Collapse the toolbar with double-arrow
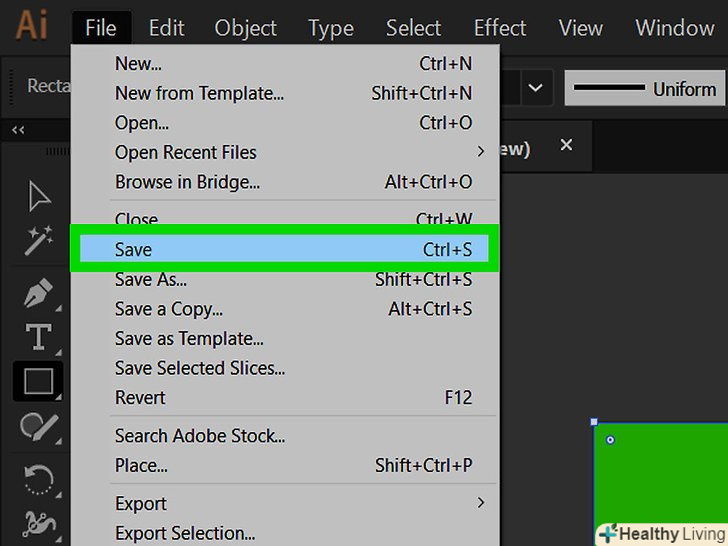728x546 pixels. [18, 130]
